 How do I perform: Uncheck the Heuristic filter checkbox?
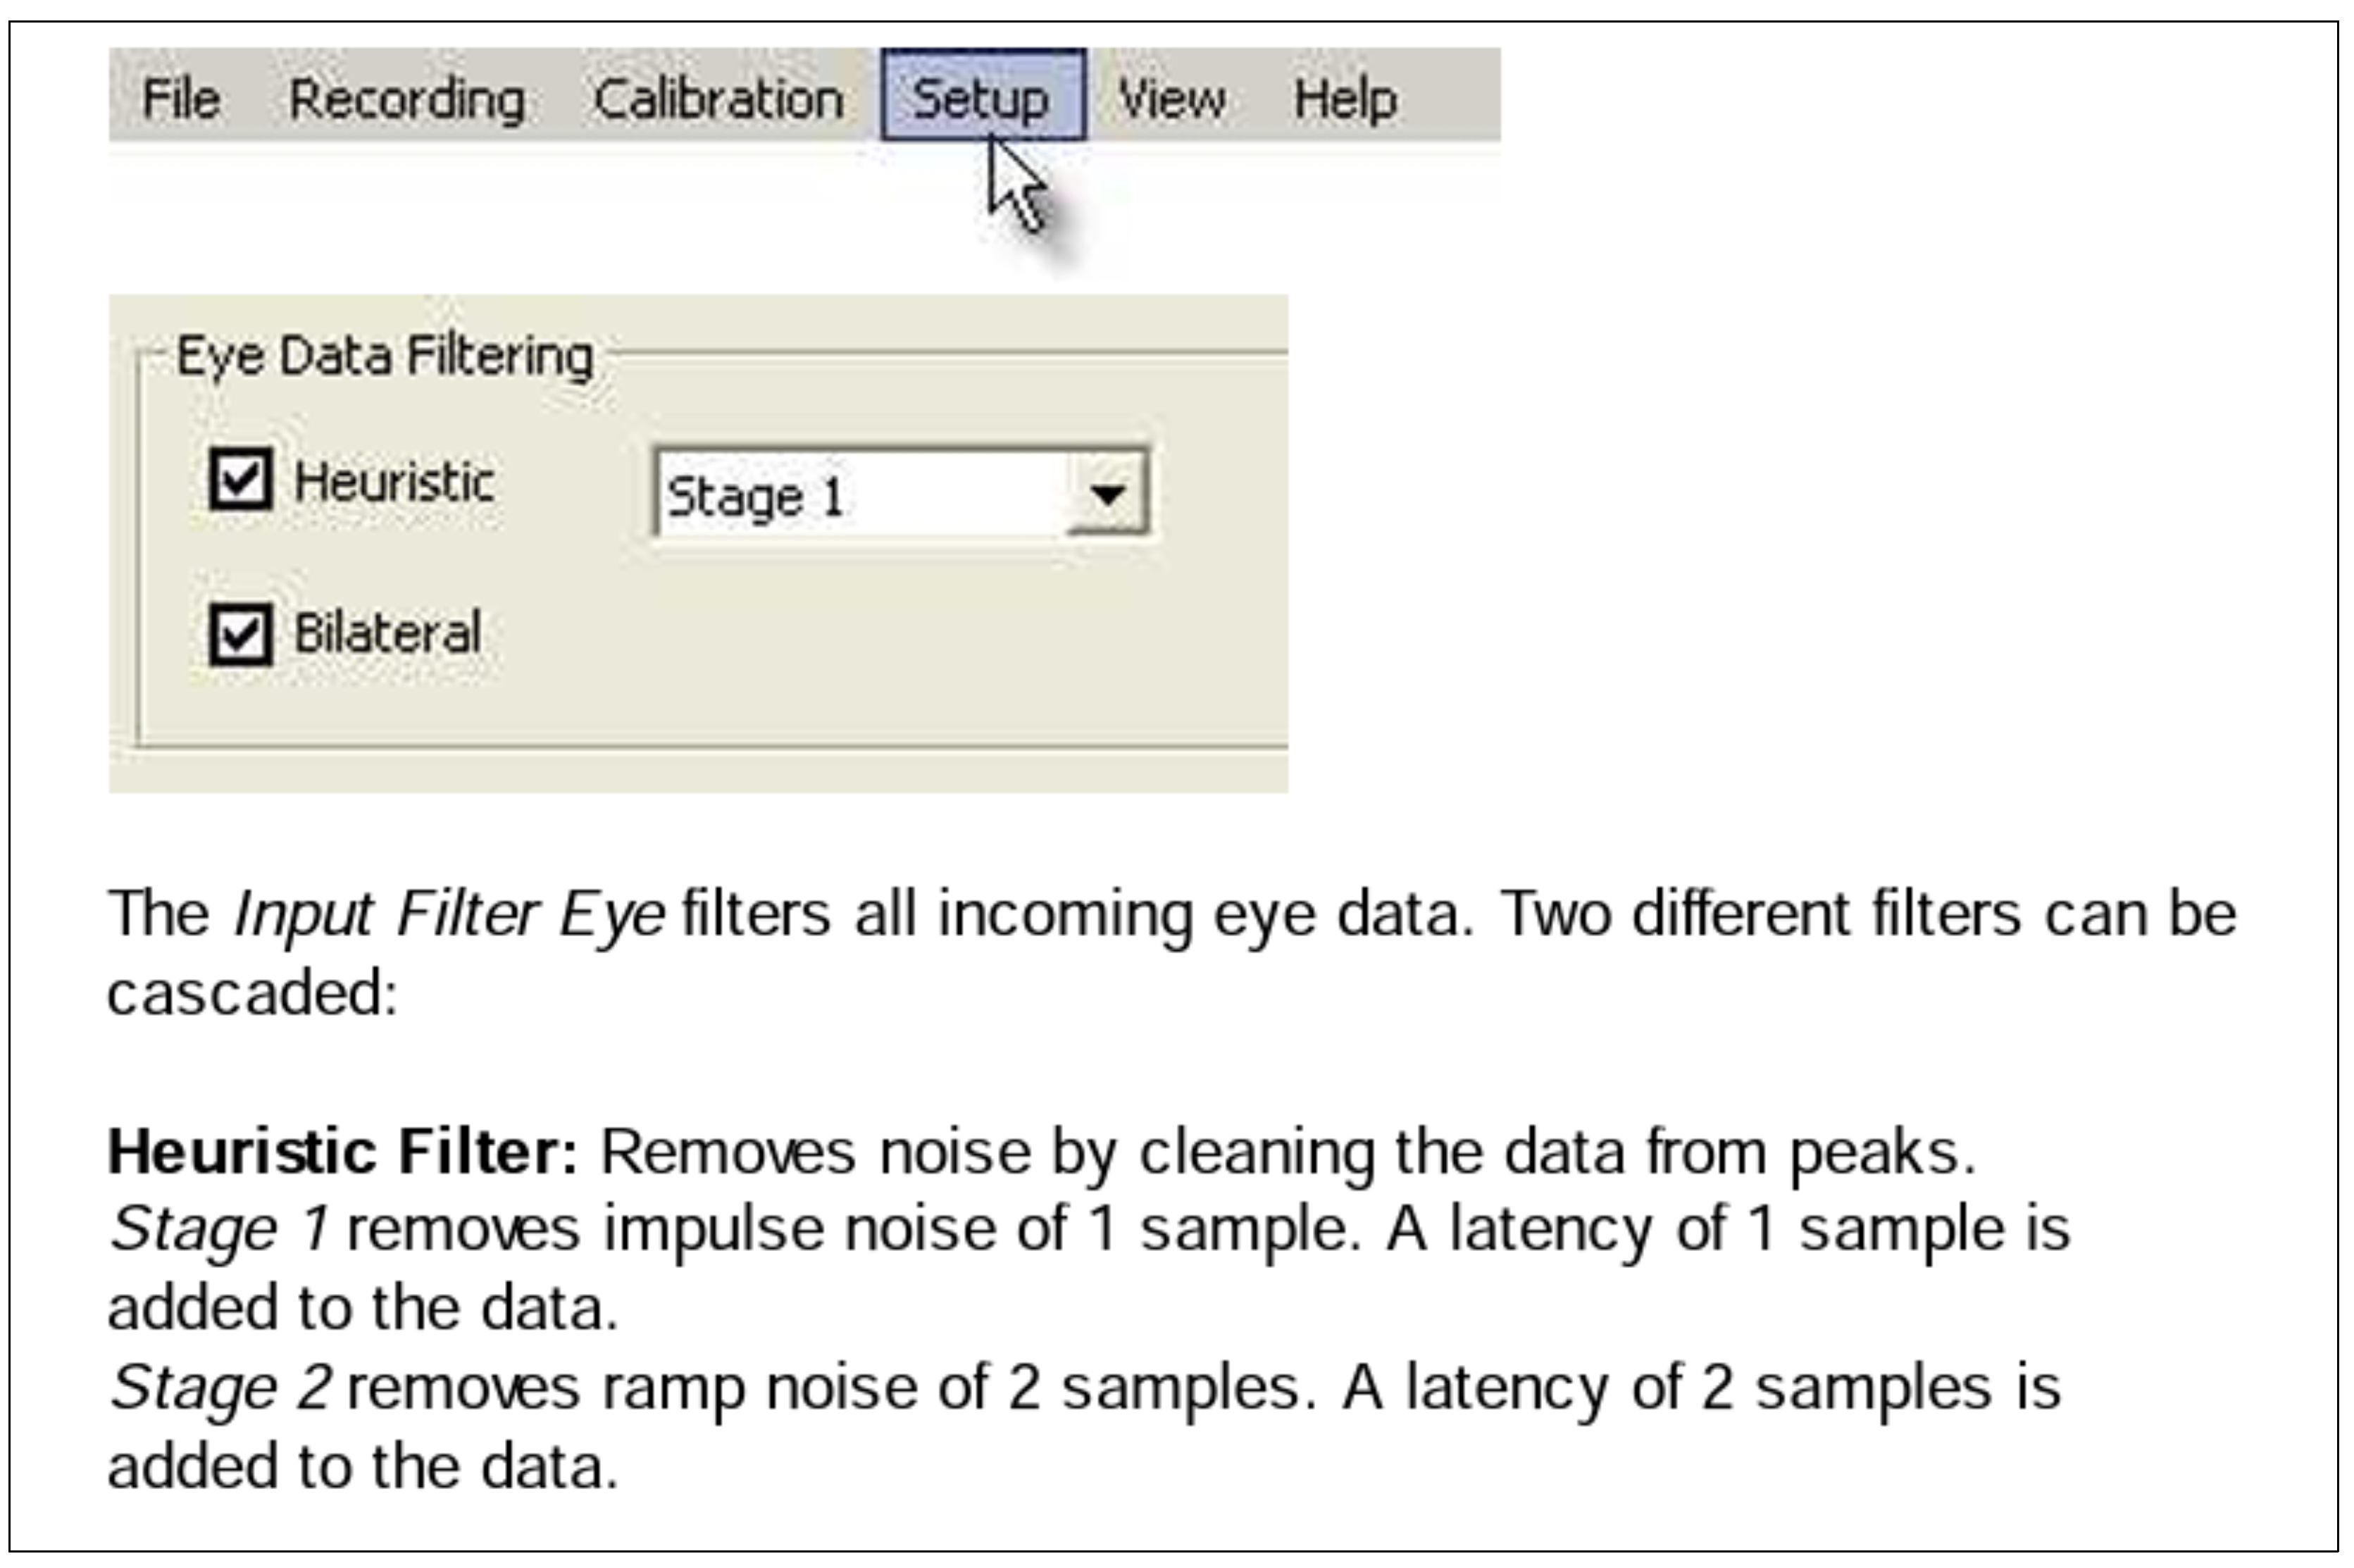[x=240, y=479]
